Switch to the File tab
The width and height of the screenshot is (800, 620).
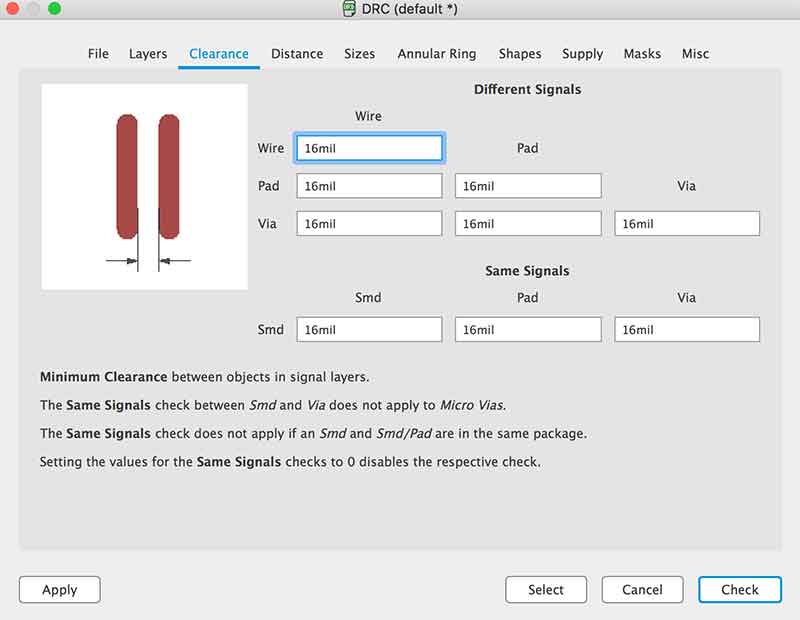(x=98, y=54)
